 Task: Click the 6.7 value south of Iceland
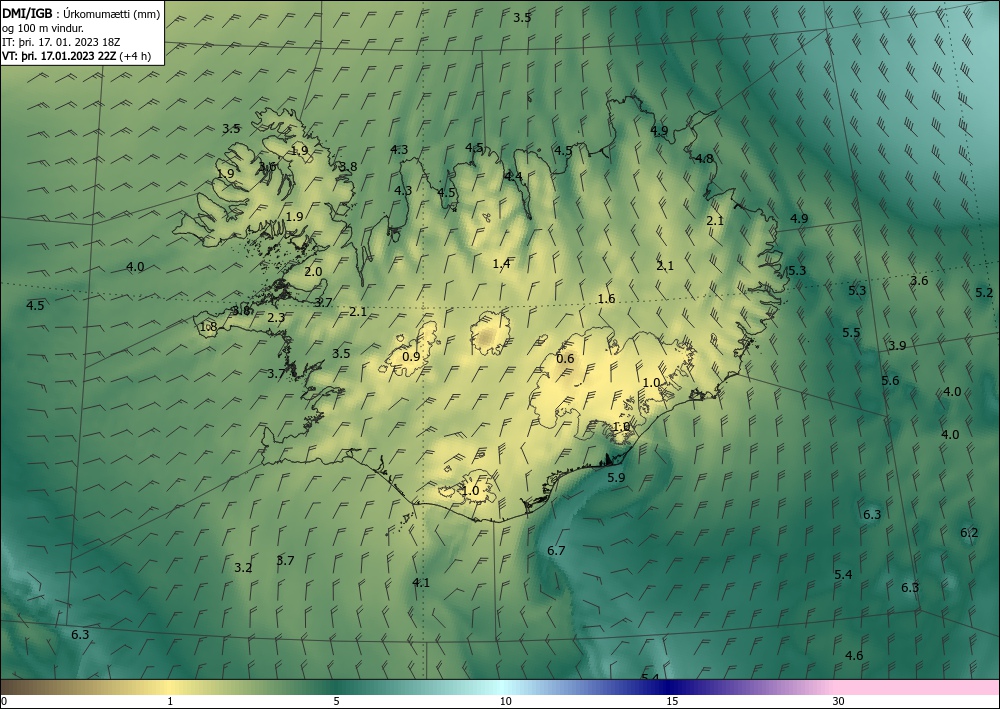(x=556, y=550)
